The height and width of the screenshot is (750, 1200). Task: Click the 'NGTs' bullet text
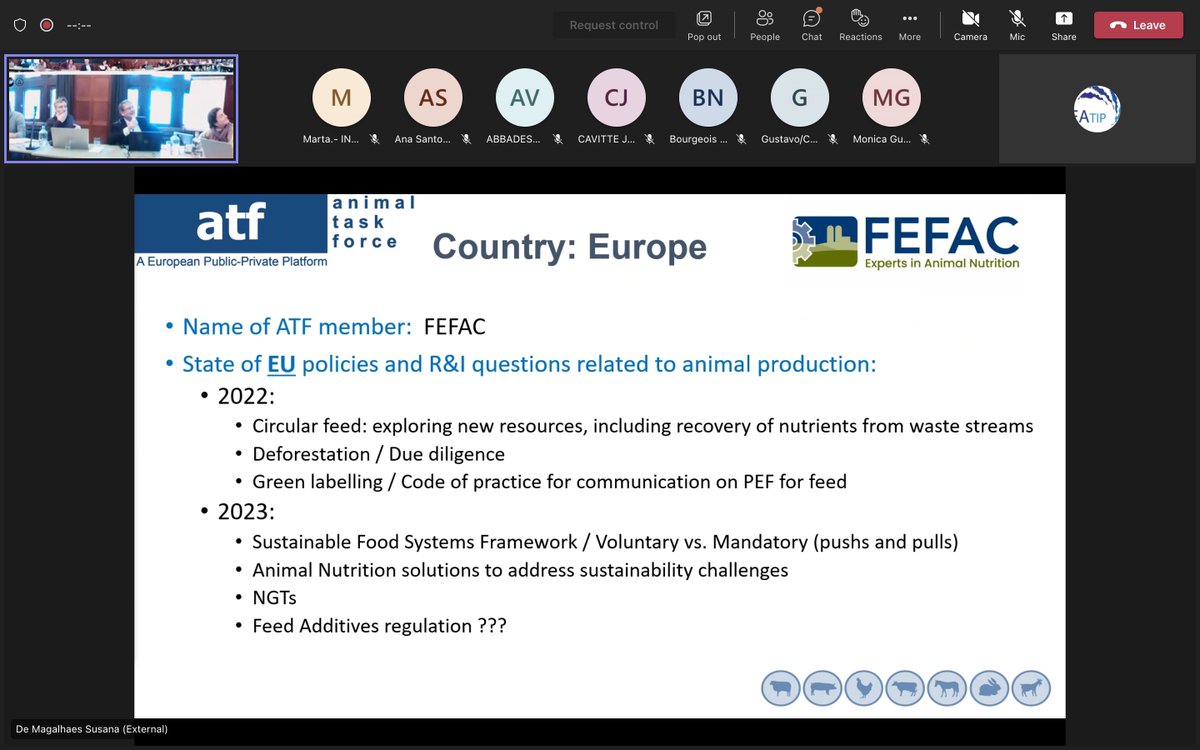coord(277,598)
